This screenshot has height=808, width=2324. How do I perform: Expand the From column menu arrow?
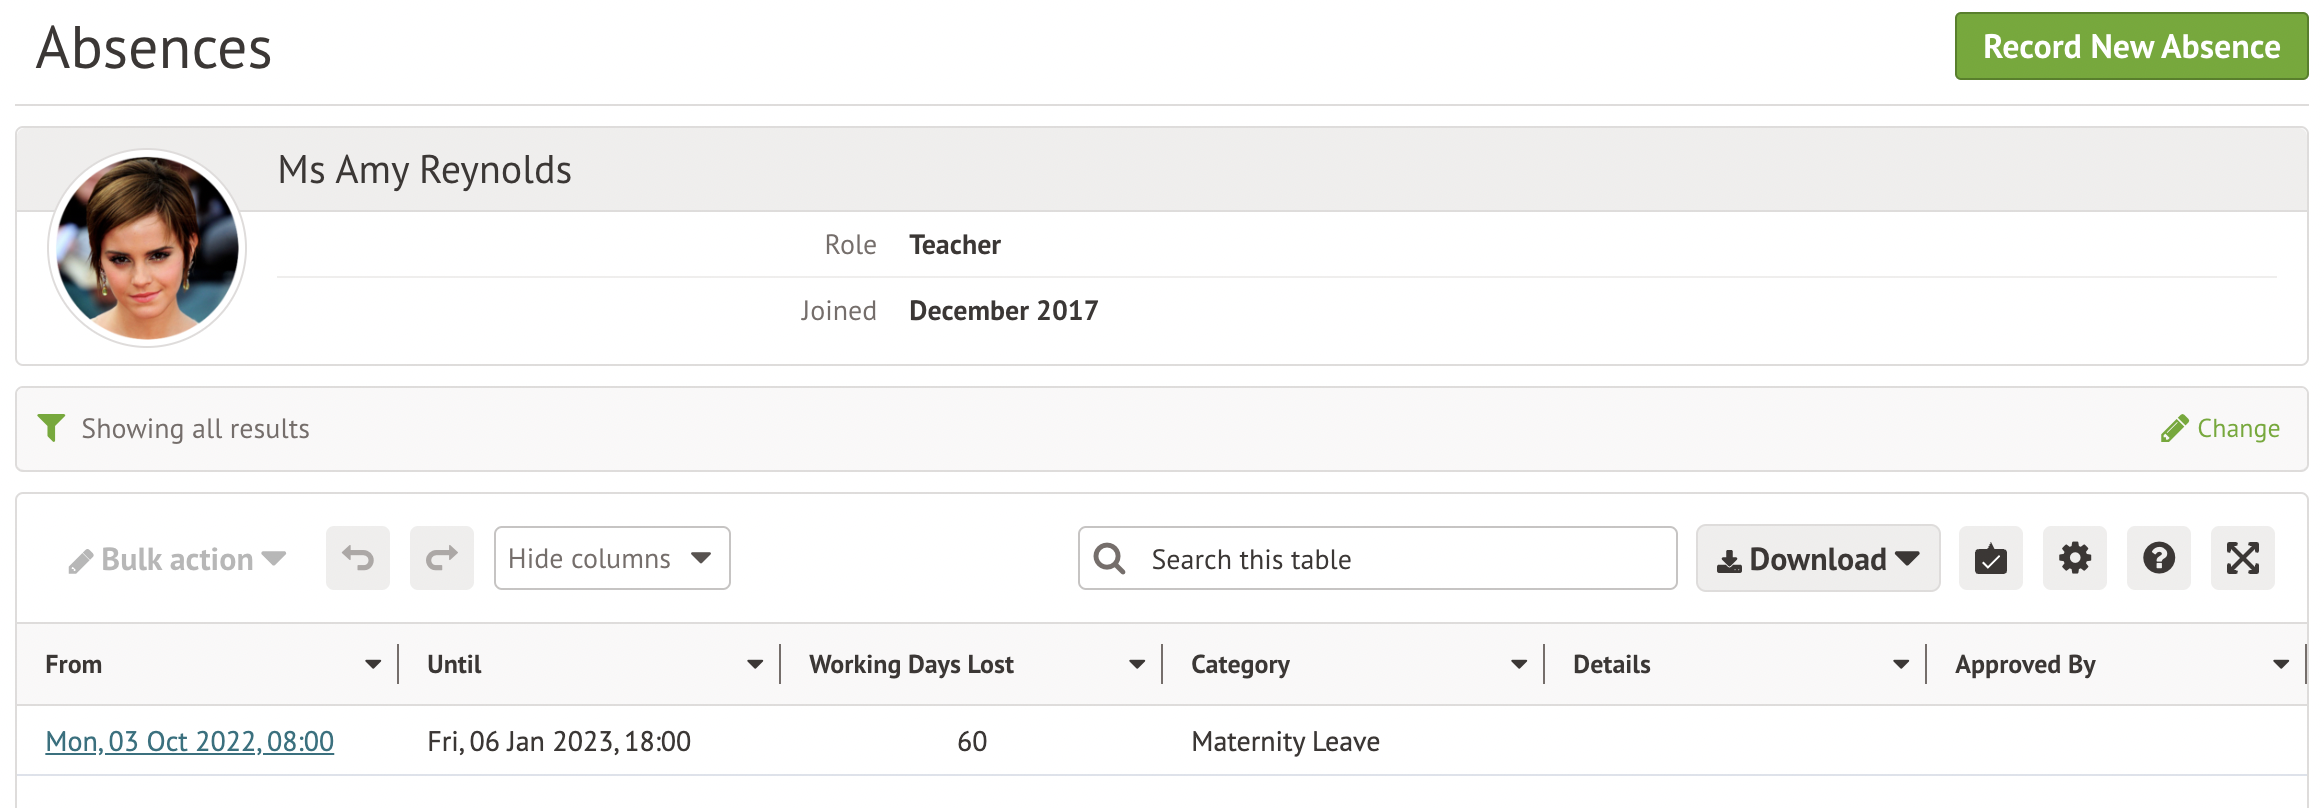[373, 664]
